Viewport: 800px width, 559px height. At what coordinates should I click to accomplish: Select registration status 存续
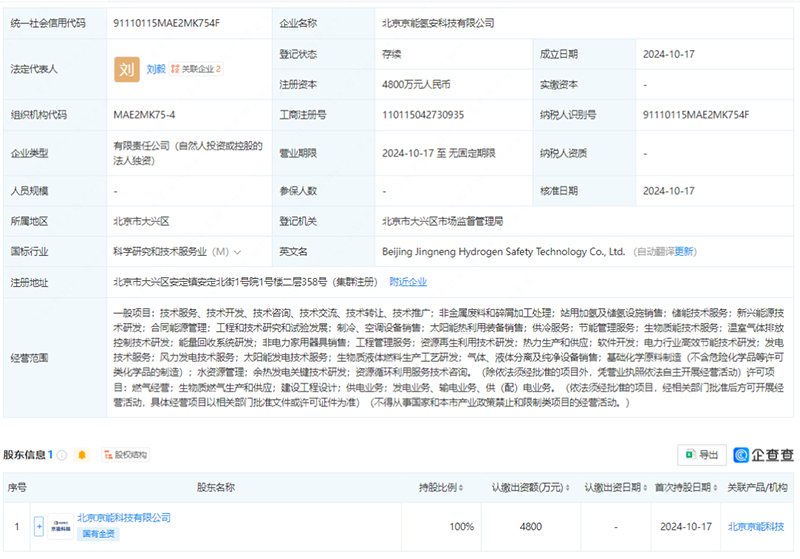click(x=391, y=54)
